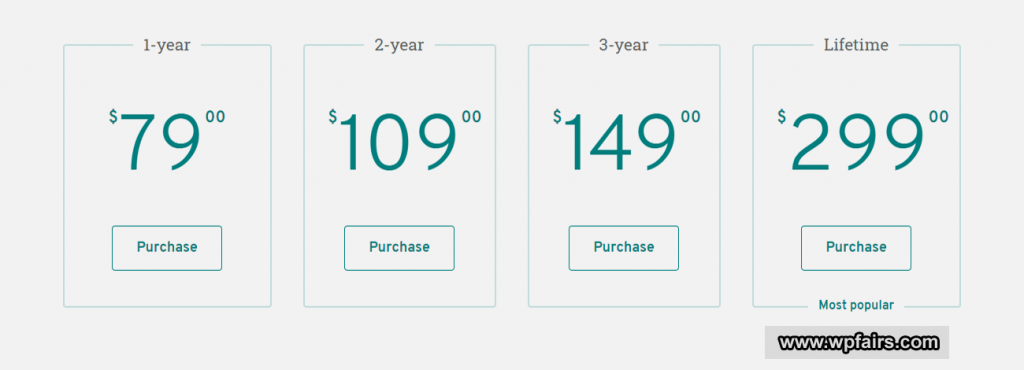Click dollar sign beside 299 price
1024x370 pixels.
tap(782, 117)
